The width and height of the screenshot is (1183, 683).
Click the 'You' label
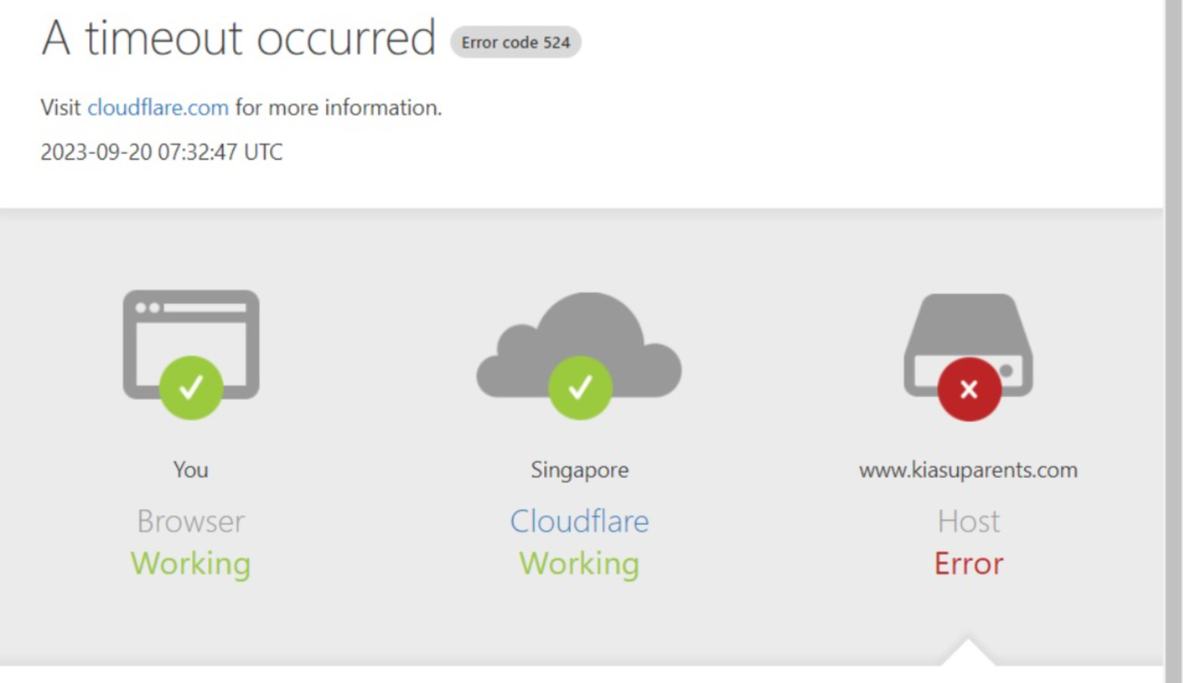point(191,470)
